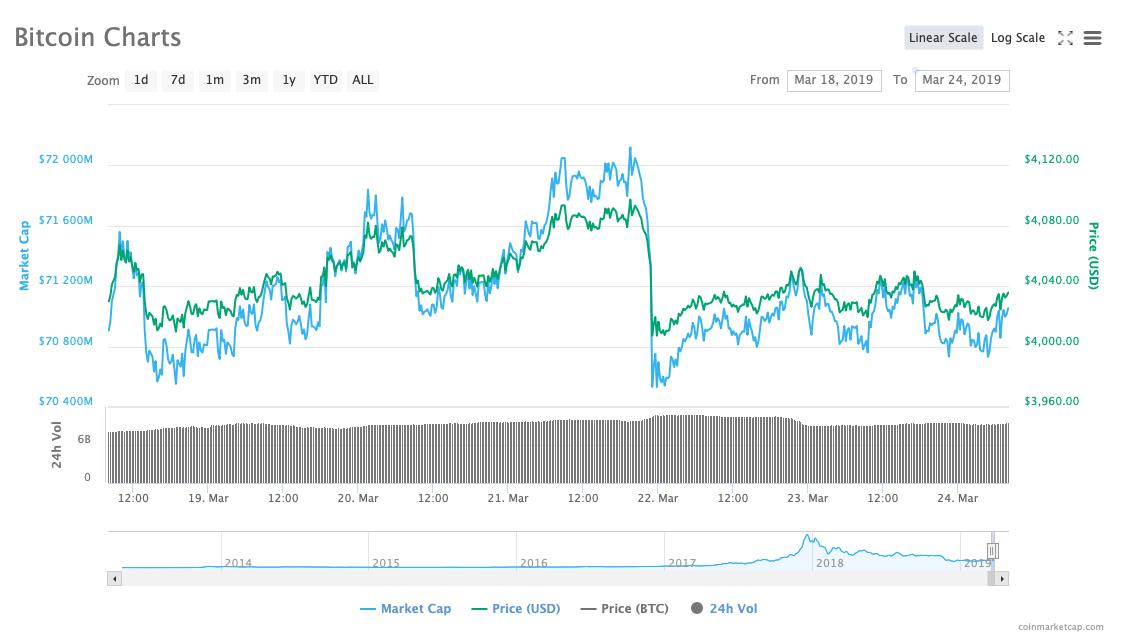Viewport: 1131px width, 643px height.
Task: Toggle the 24h Vol legend circle
Action: point(696,608)
